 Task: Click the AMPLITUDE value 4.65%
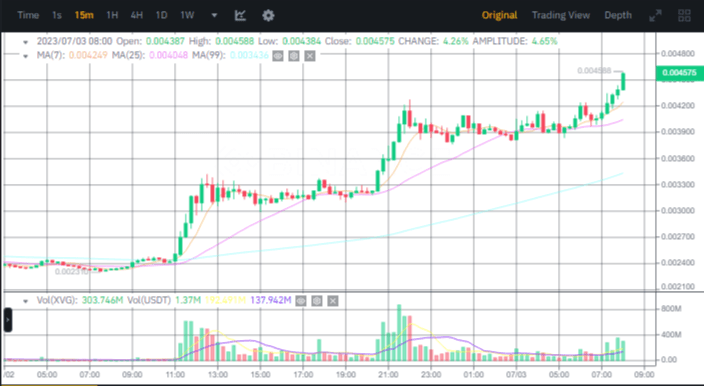coord(545,41)
